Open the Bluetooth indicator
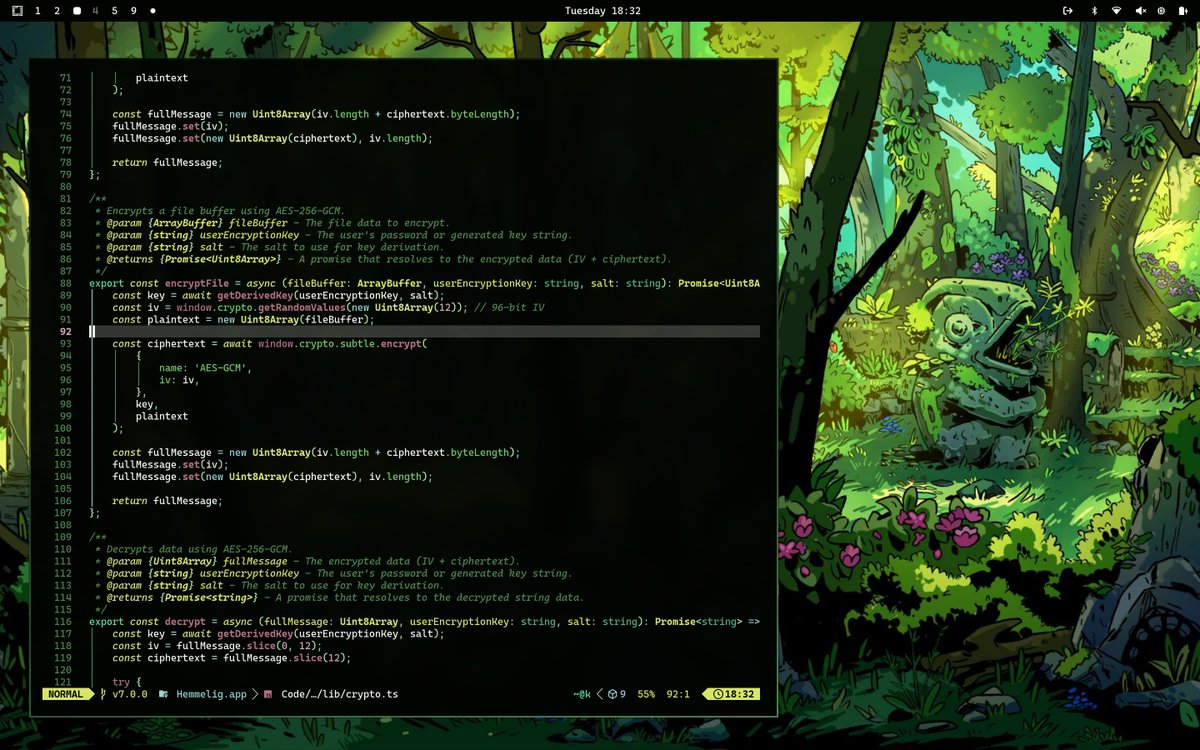Screen dimensions: 1200x750 click(1093, 11)
